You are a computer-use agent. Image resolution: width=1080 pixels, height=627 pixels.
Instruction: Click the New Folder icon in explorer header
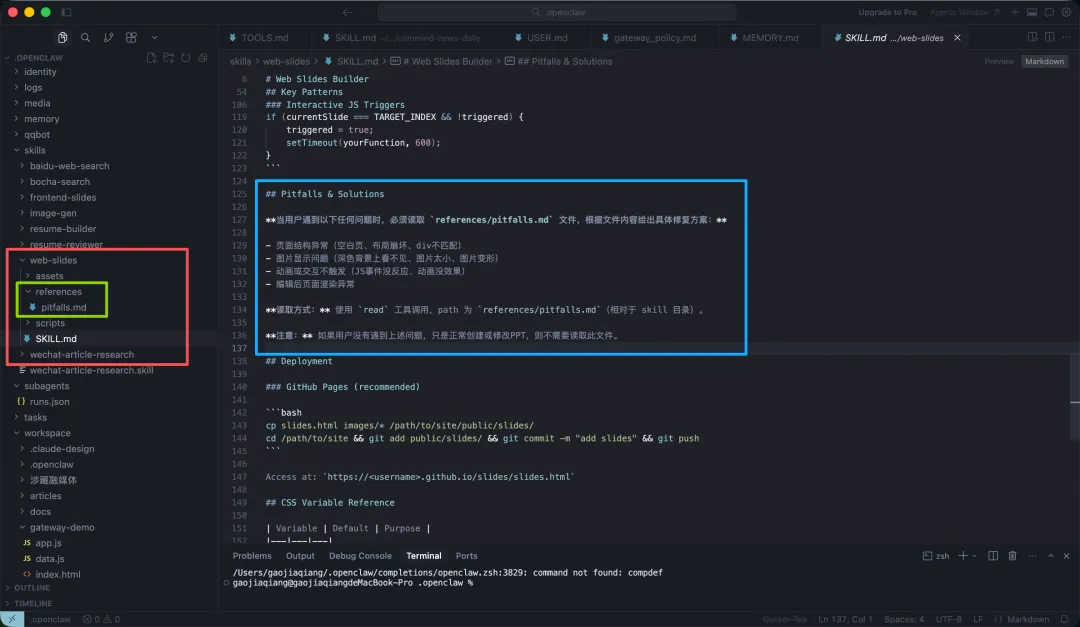click(x=169, y=58)
